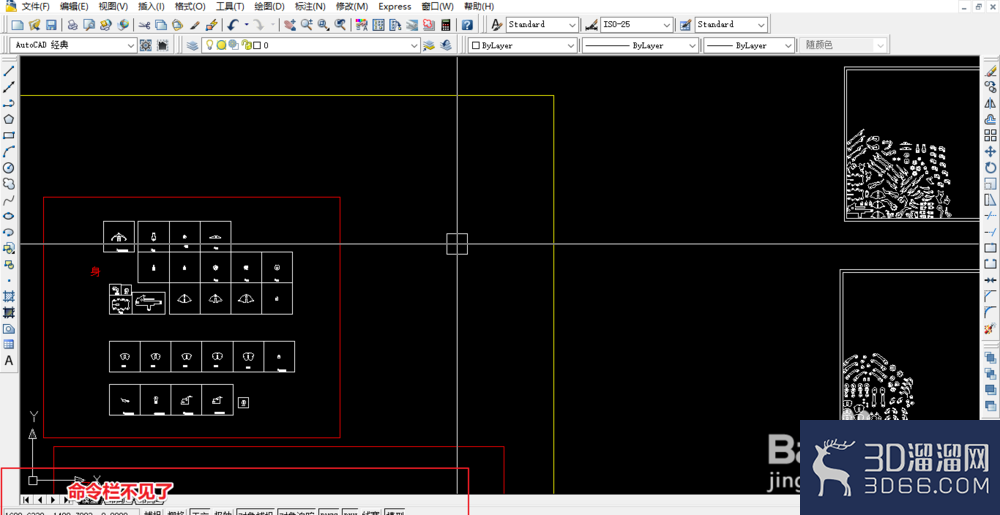The height and width of the screenshot is (515, 1000).
Task: Toggle 对象追踪 object tracking in status bar
Action: (296, 512)
